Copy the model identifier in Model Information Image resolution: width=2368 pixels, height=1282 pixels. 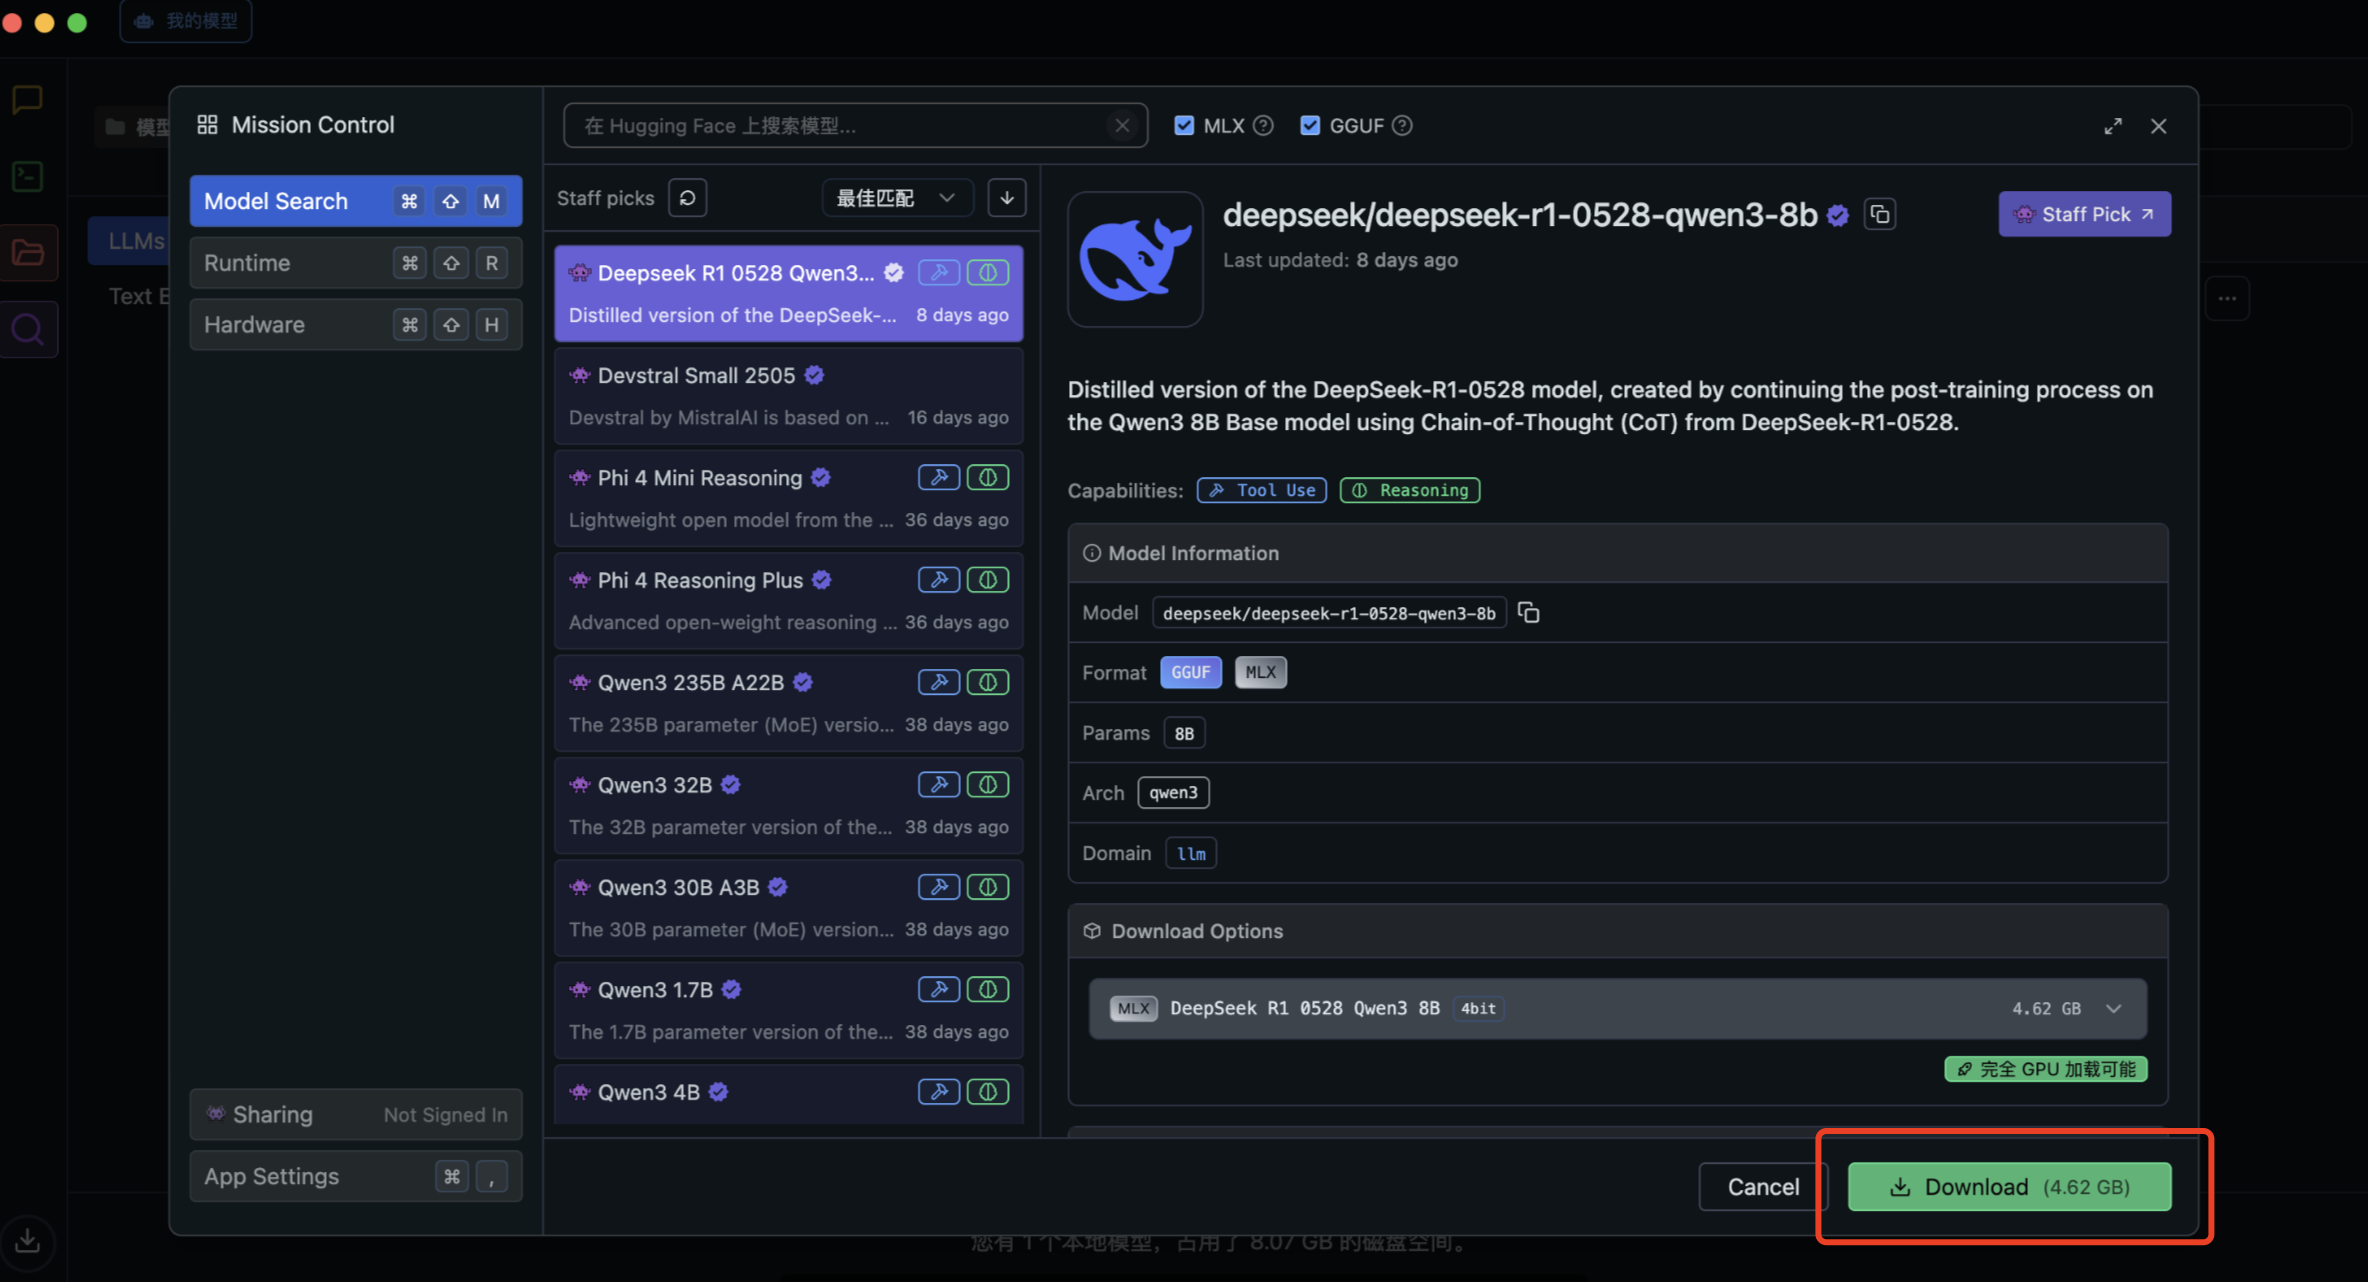1528,612
